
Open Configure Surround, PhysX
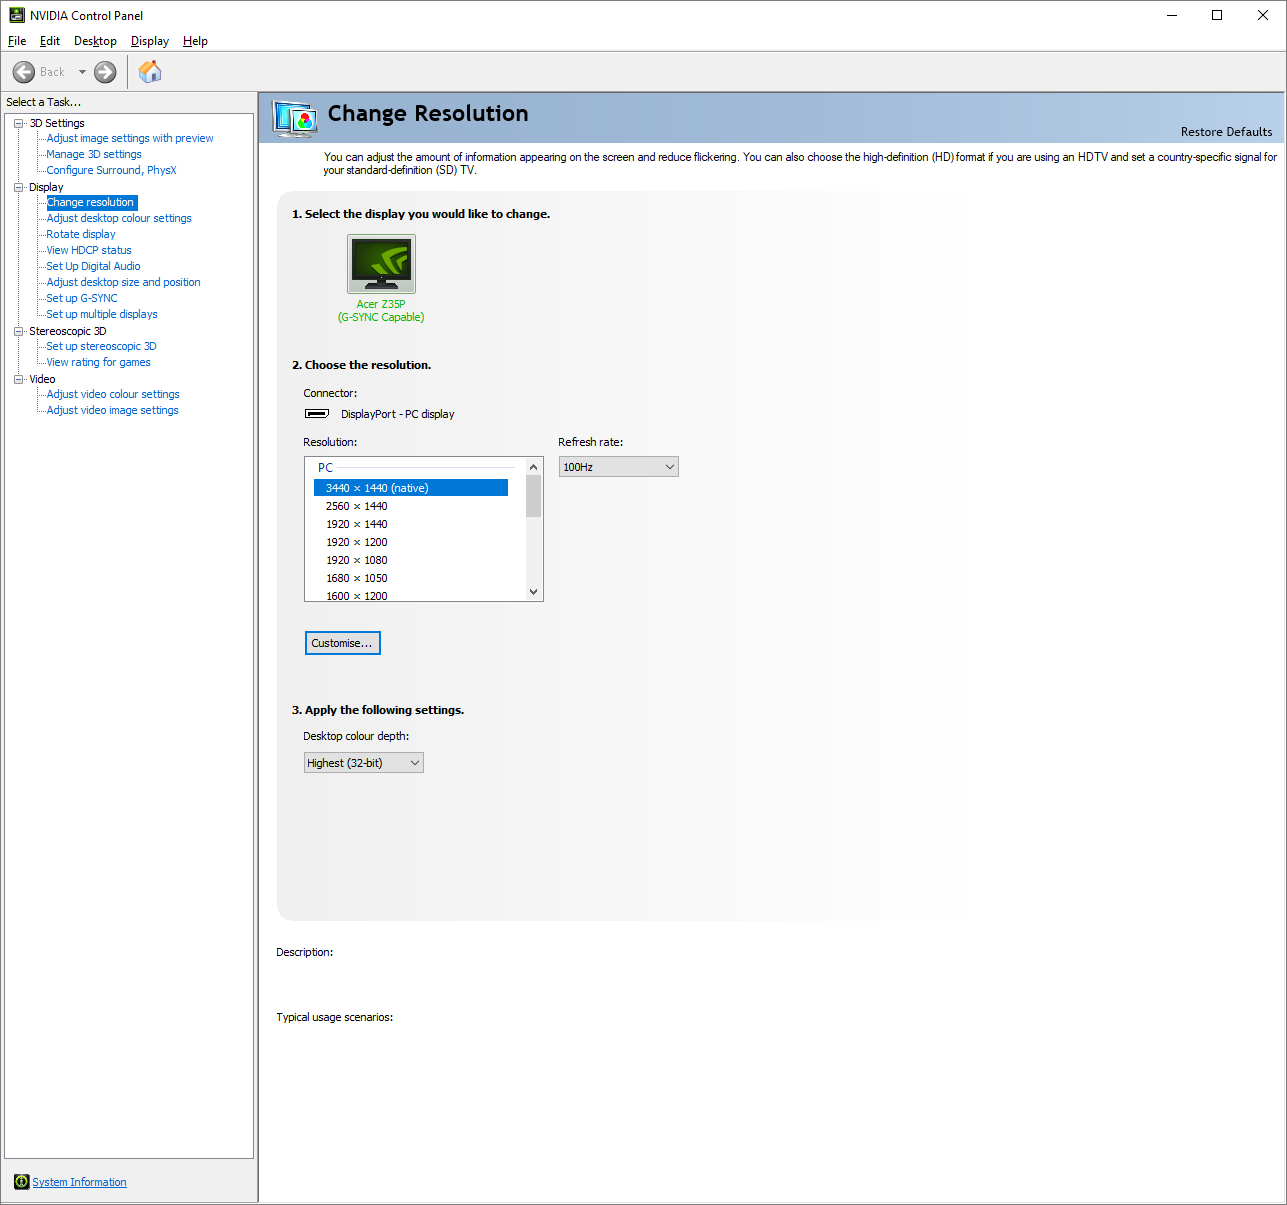tap(111, 170)
